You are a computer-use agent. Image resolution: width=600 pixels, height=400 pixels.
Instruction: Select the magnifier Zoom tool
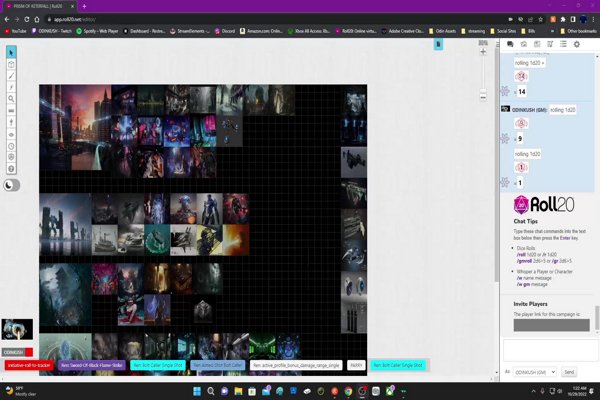click(11, 99)
